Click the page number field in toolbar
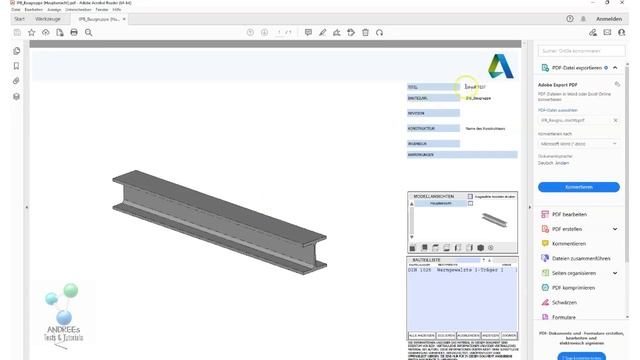640x360 pixels. (280, 32)
